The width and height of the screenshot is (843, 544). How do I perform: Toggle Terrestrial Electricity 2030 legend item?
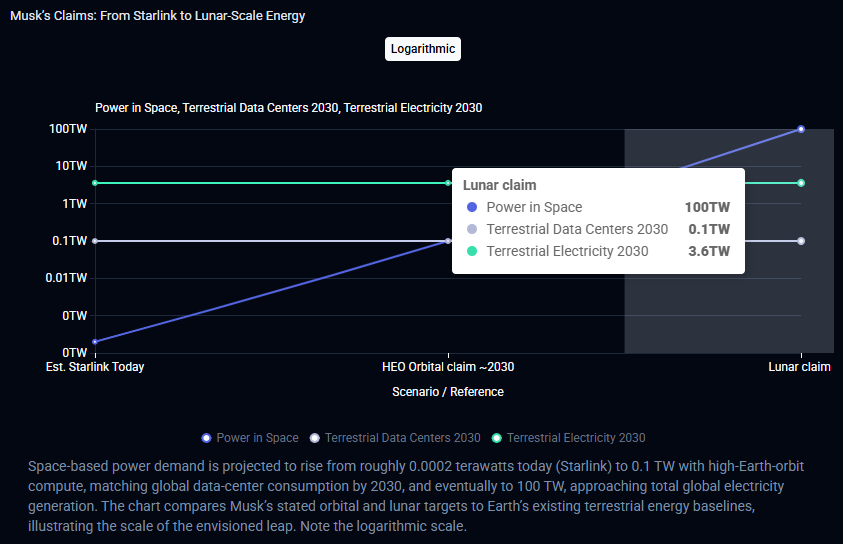pos(575,438)
